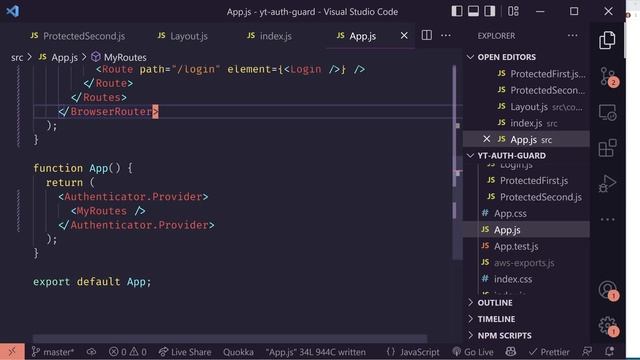Open Source Control view with 2 changes
The height and width of the screenshot is (360, 640).
click(608, 76)
